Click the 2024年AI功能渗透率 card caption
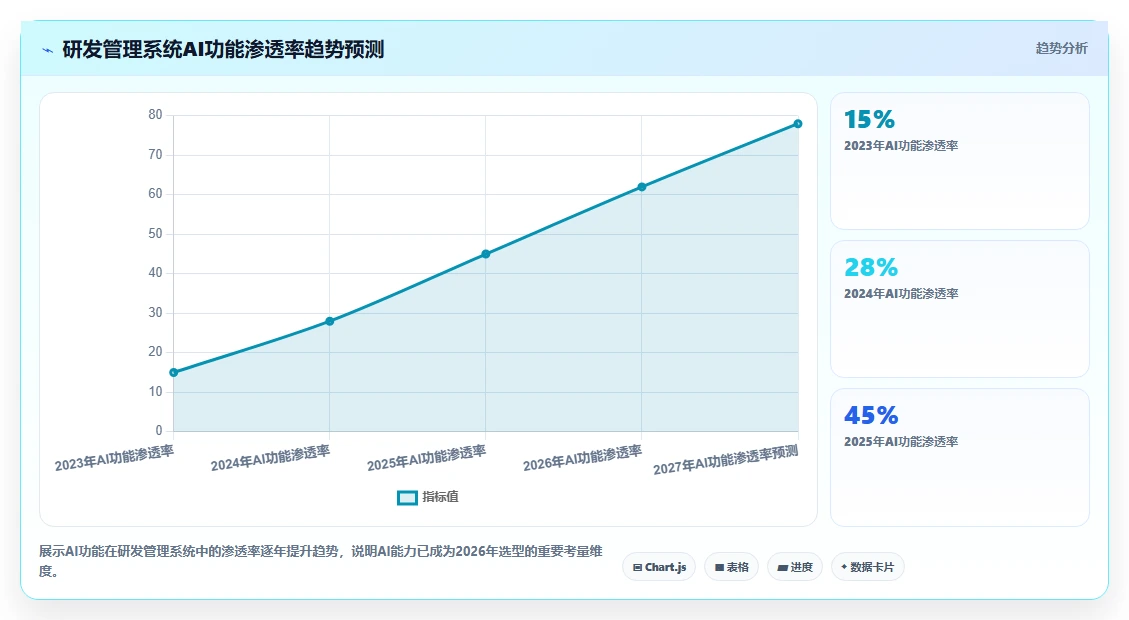1129x620 pixels. pos(901,294)
